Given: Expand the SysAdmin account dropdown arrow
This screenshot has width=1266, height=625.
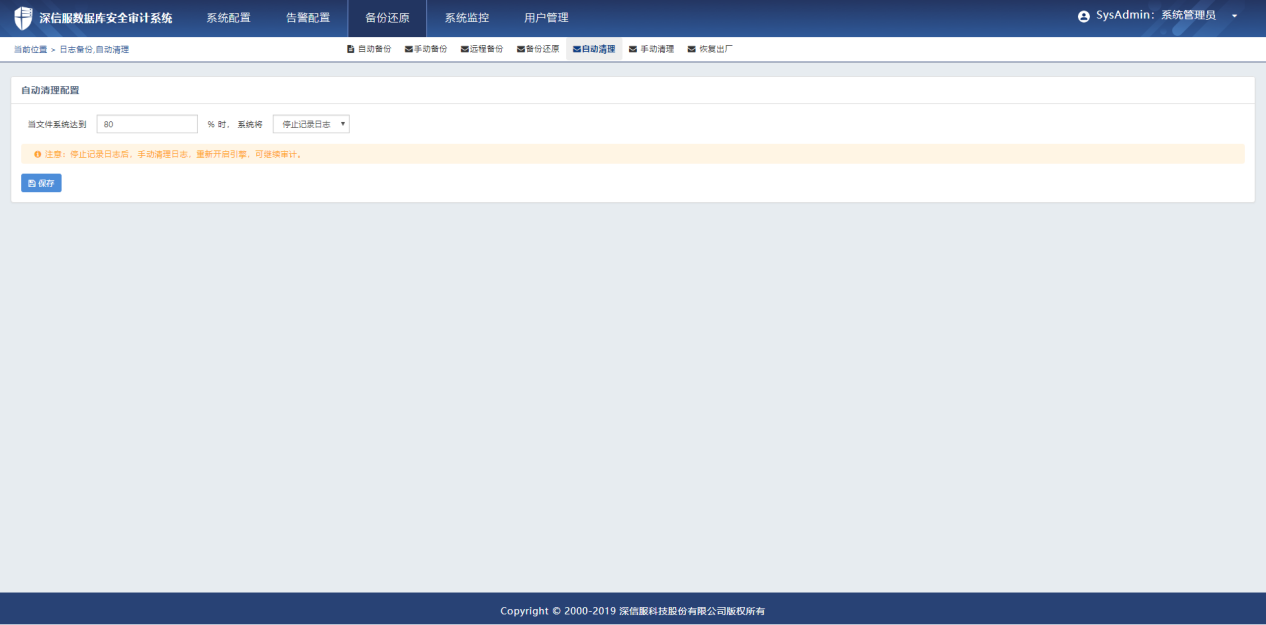Looking at the screenshot, I should tap(1234, 17).
